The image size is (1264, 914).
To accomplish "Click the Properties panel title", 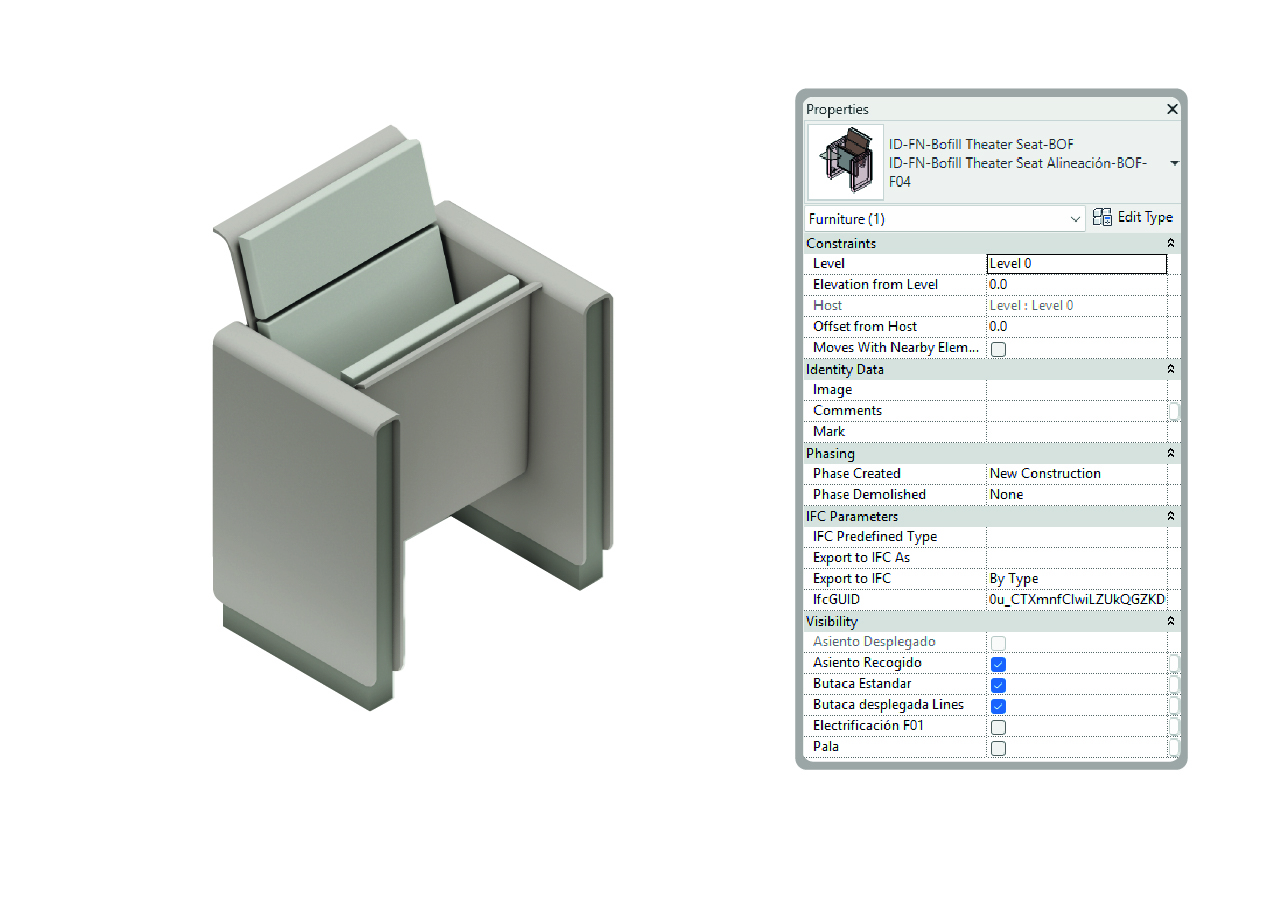I will point(837,109).
